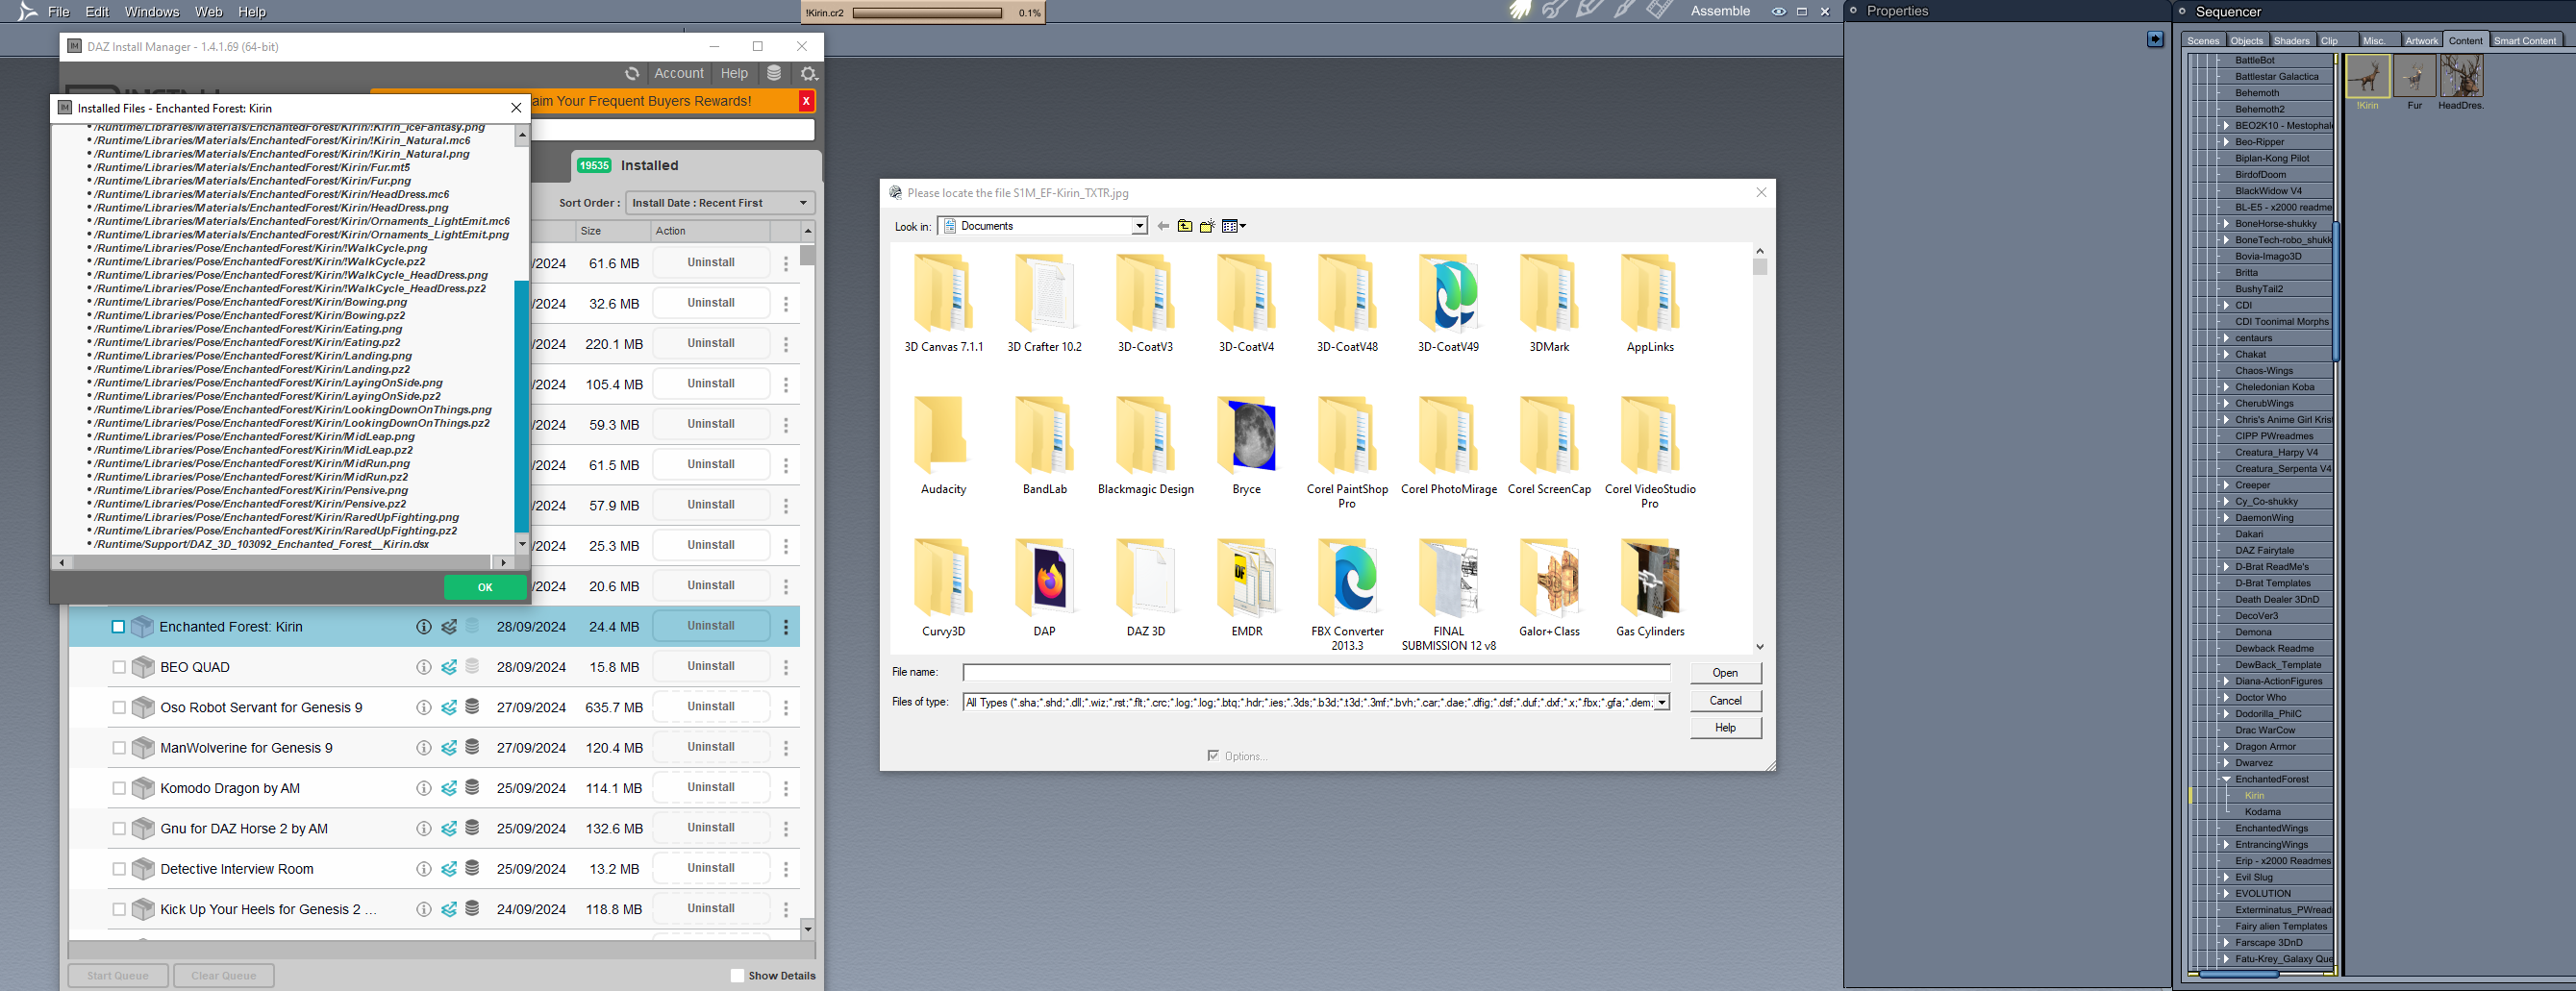
Task: Open the Windows menu
Action: click(152, 12)
